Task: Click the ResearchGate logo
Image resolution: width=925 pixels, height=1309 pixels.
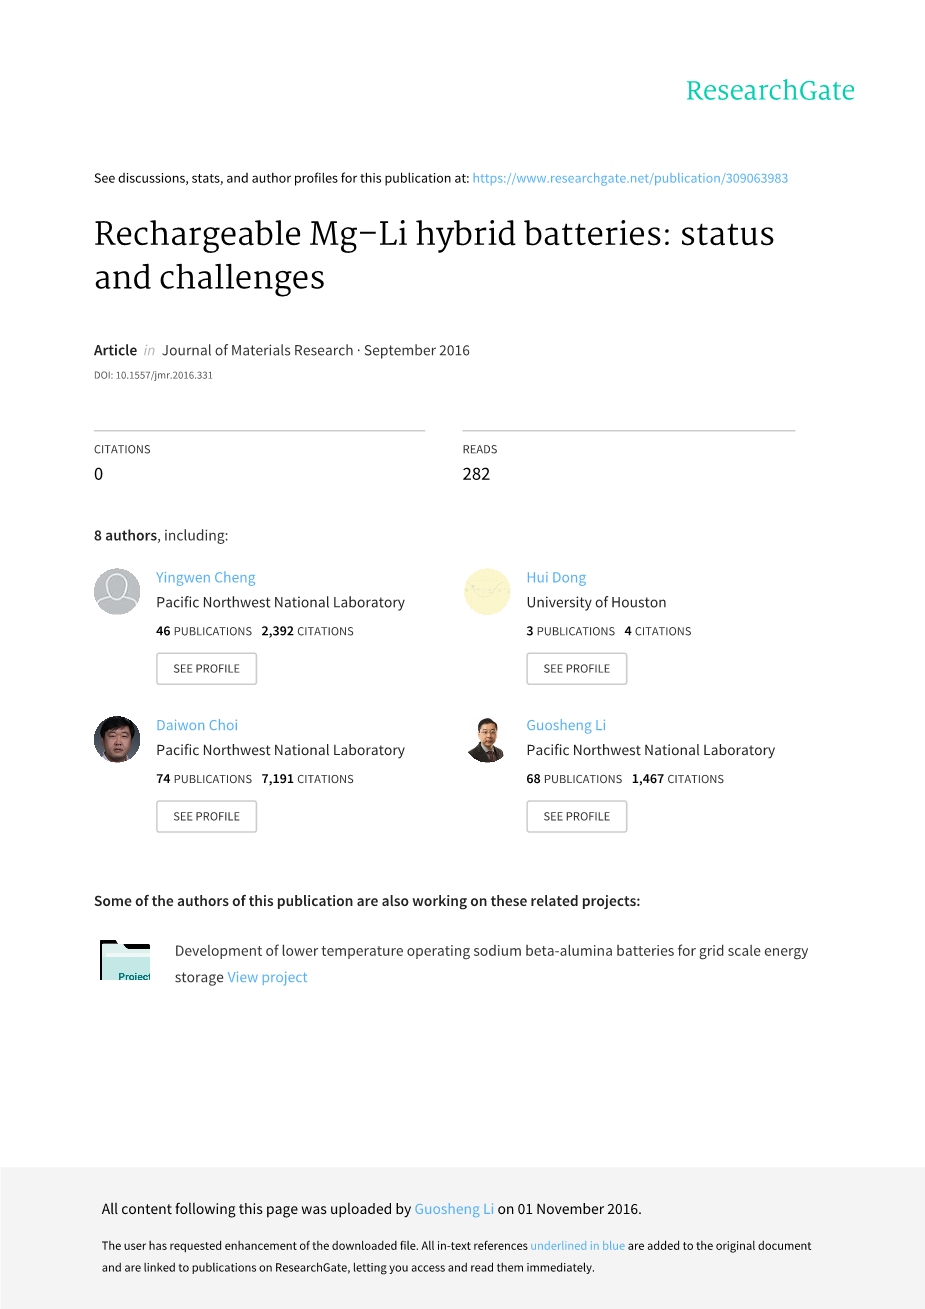Action: (770, 91)
